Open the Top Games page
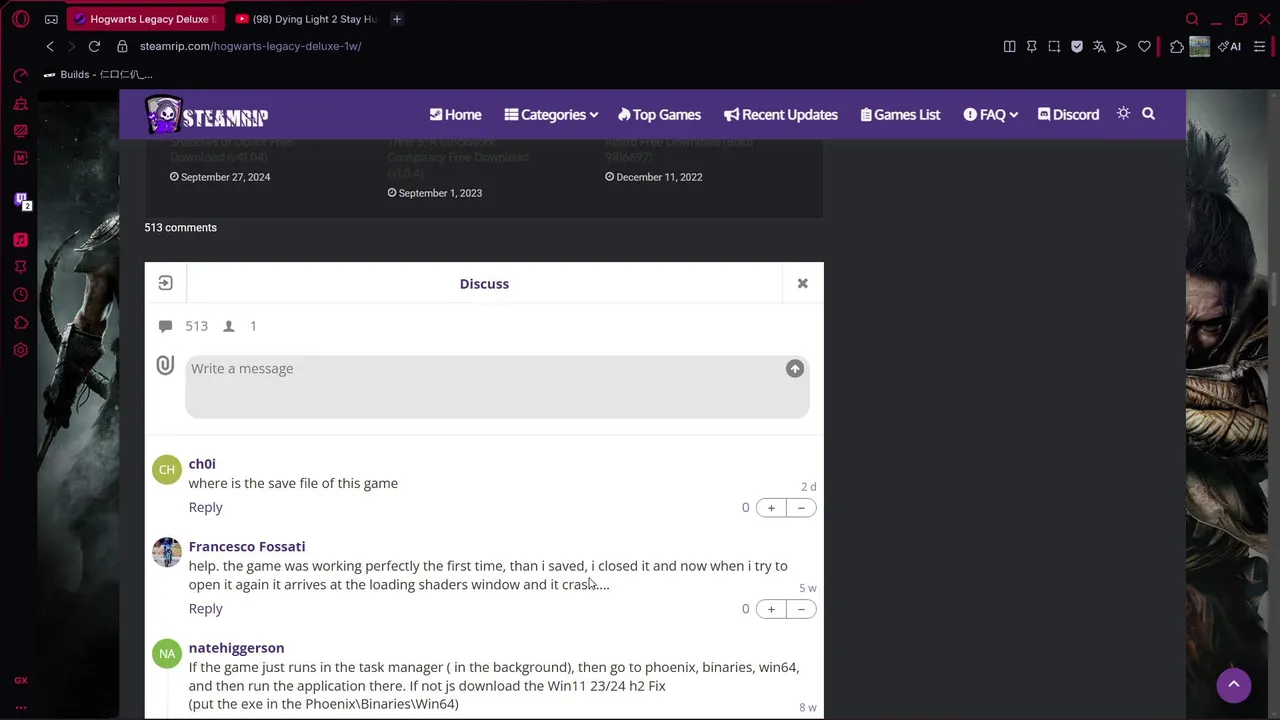1280x720 pixels. click(x=659, y=114)
